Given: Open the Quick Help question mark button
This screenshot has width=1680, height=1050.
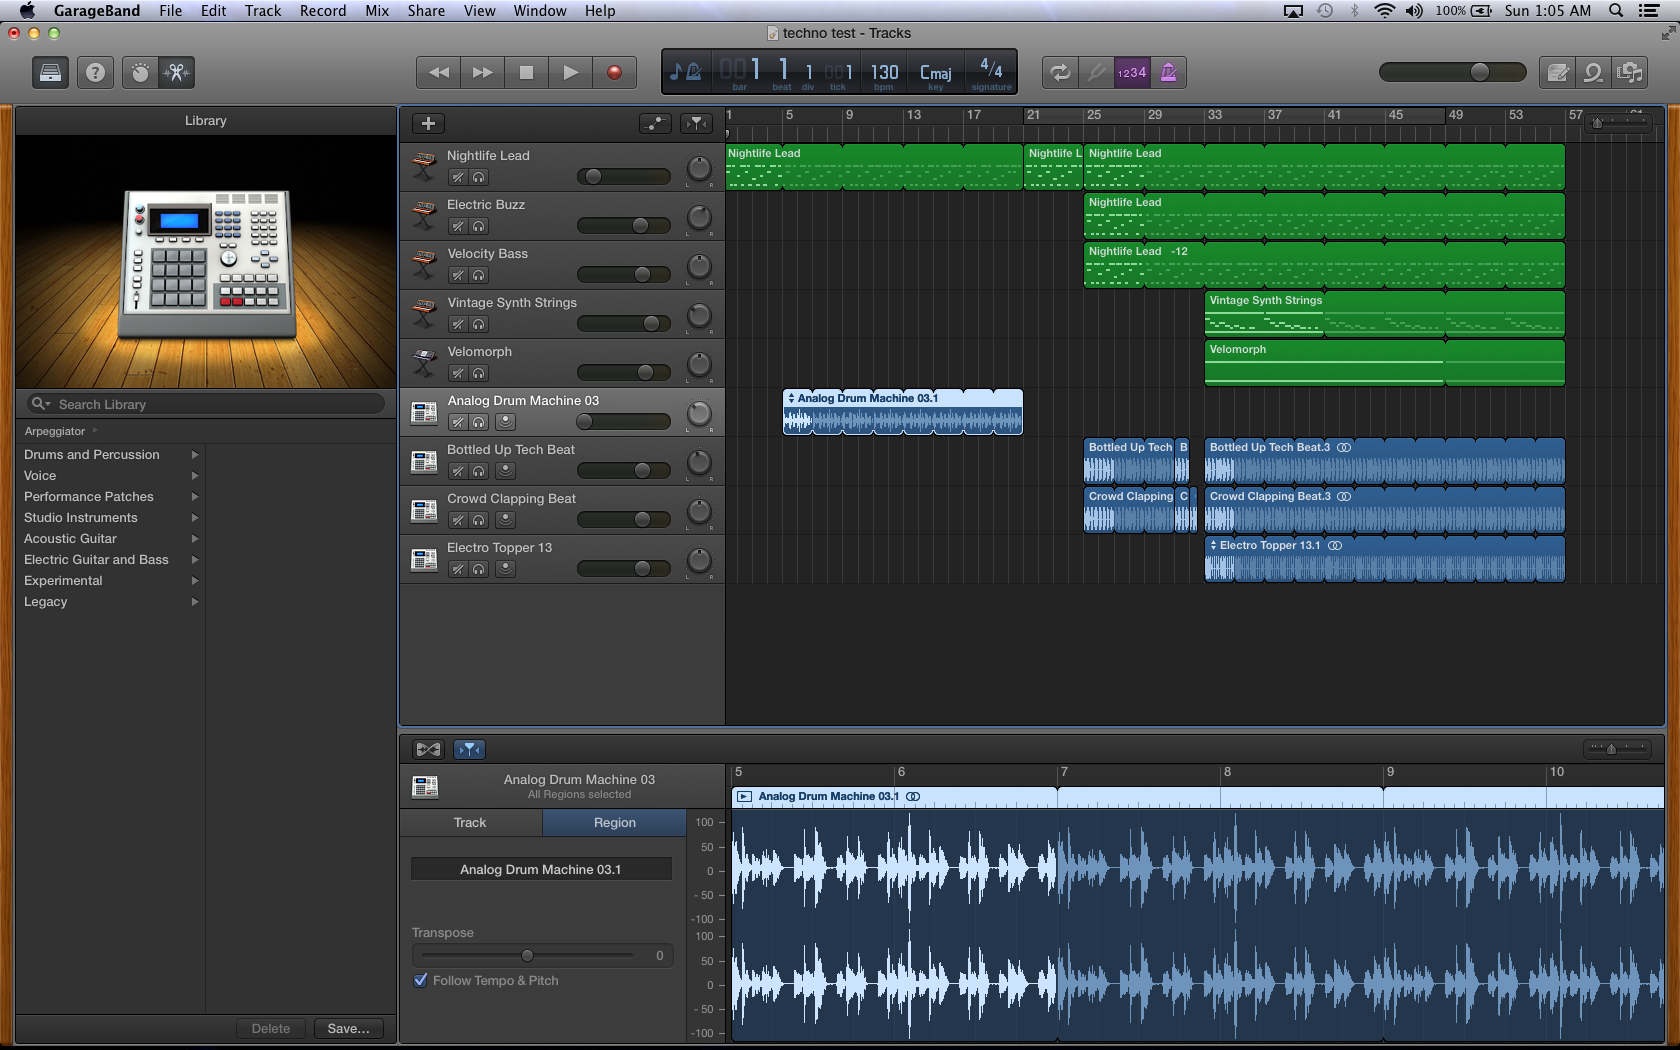Looking at the screenshot, I should [95, 72].
